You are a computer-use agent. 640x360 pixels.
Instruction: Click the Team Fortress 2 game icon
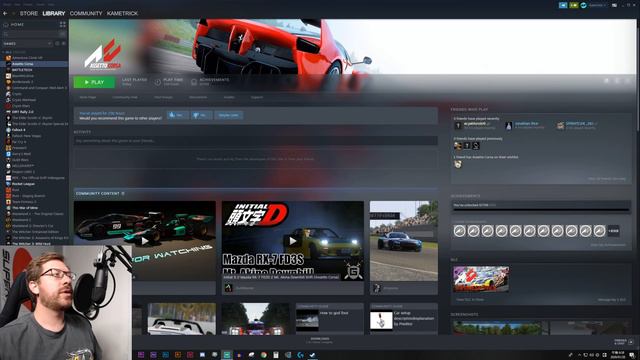[8, 202]
